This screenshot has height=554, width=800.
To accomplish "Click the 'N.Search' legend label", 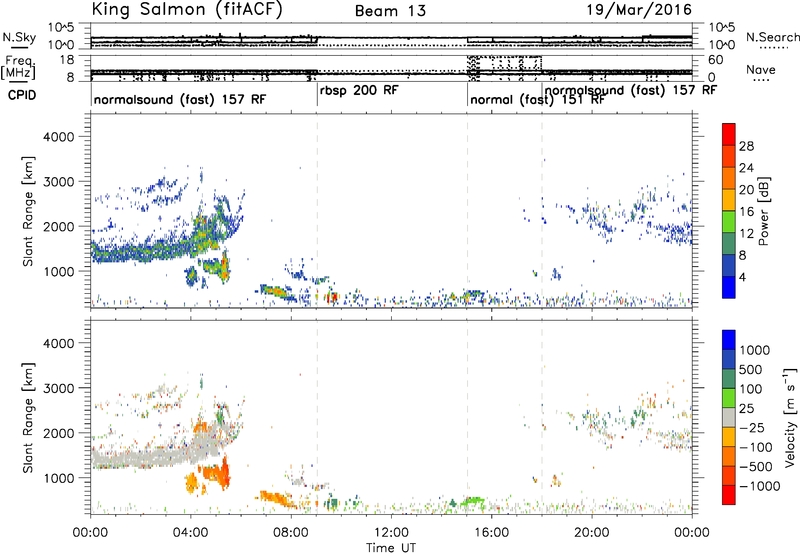I will (772, 37).
